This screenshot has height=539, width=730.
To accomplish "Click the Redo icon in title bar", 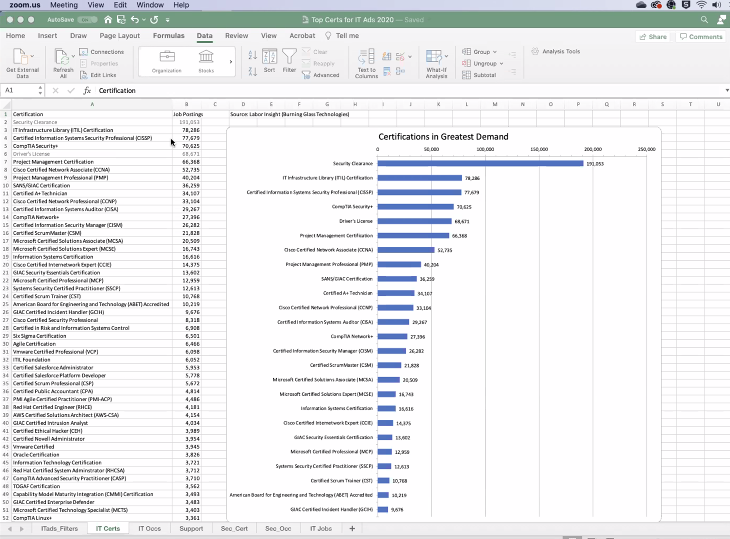I will pyautogui.click(x=155, y=20).
